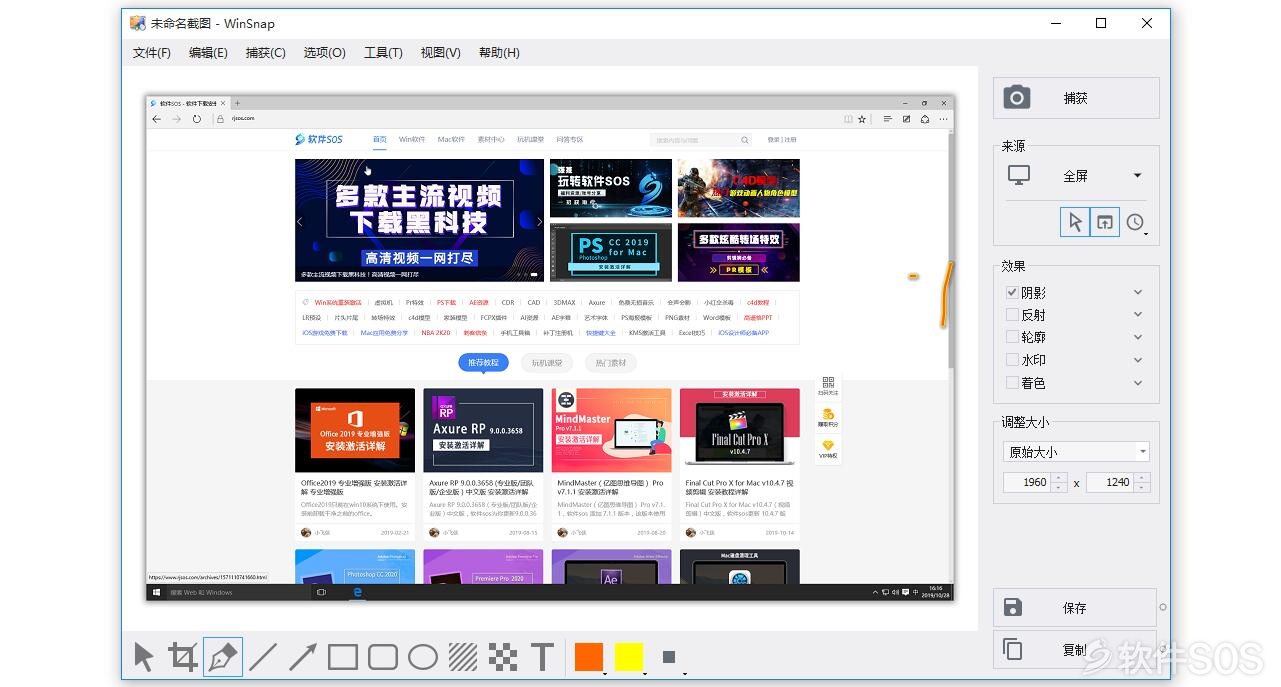Viewport: 1281px width, 687px height.
Task: Open the 原始大小 resize dropdown
Action: click(1076, 452)
